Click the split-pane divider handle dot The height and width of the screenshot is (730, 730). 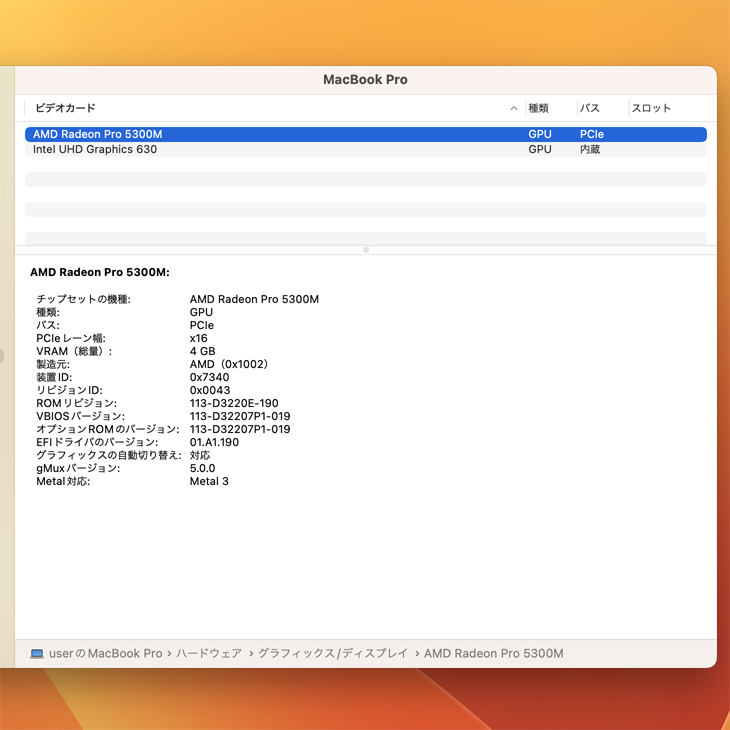click(366, 250)
